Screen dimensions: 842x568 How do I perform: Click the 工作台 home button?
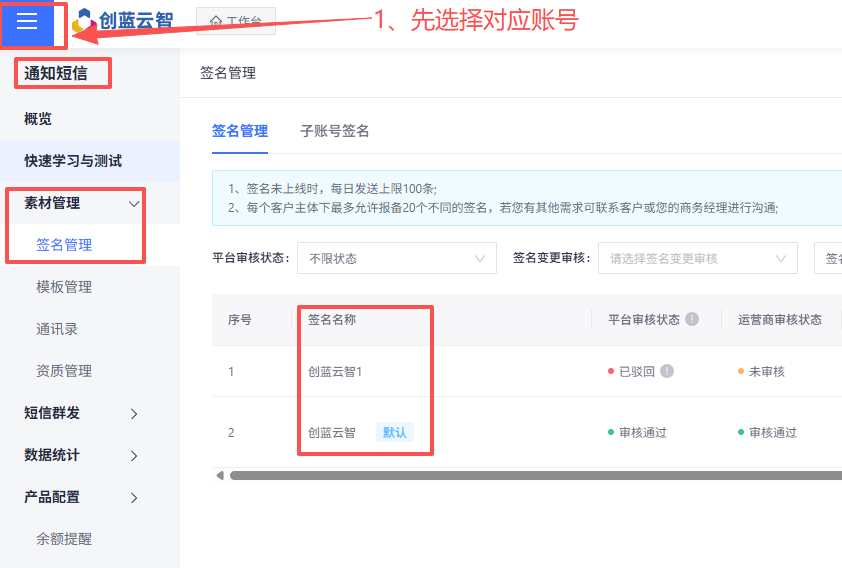point(236,21)
